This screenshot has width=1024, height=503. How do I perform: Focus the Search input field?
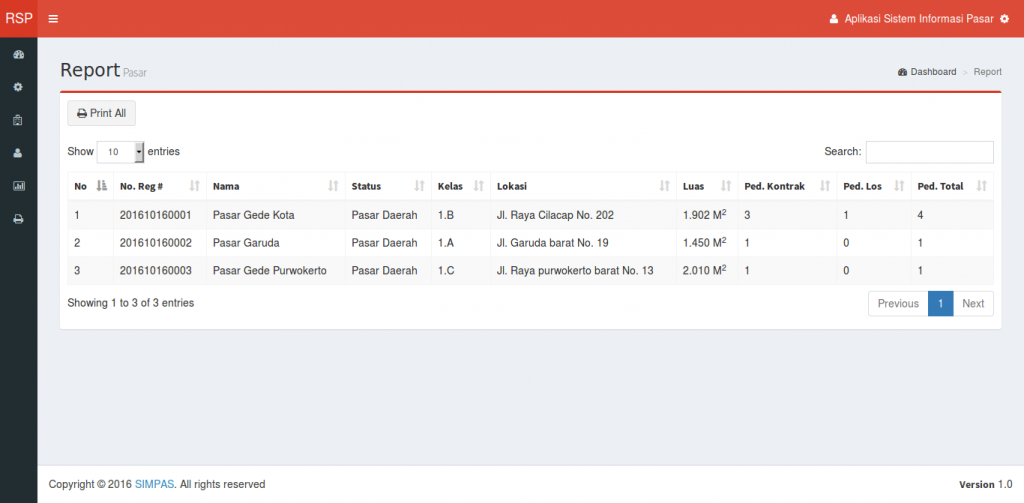click(x=929, y=152)
